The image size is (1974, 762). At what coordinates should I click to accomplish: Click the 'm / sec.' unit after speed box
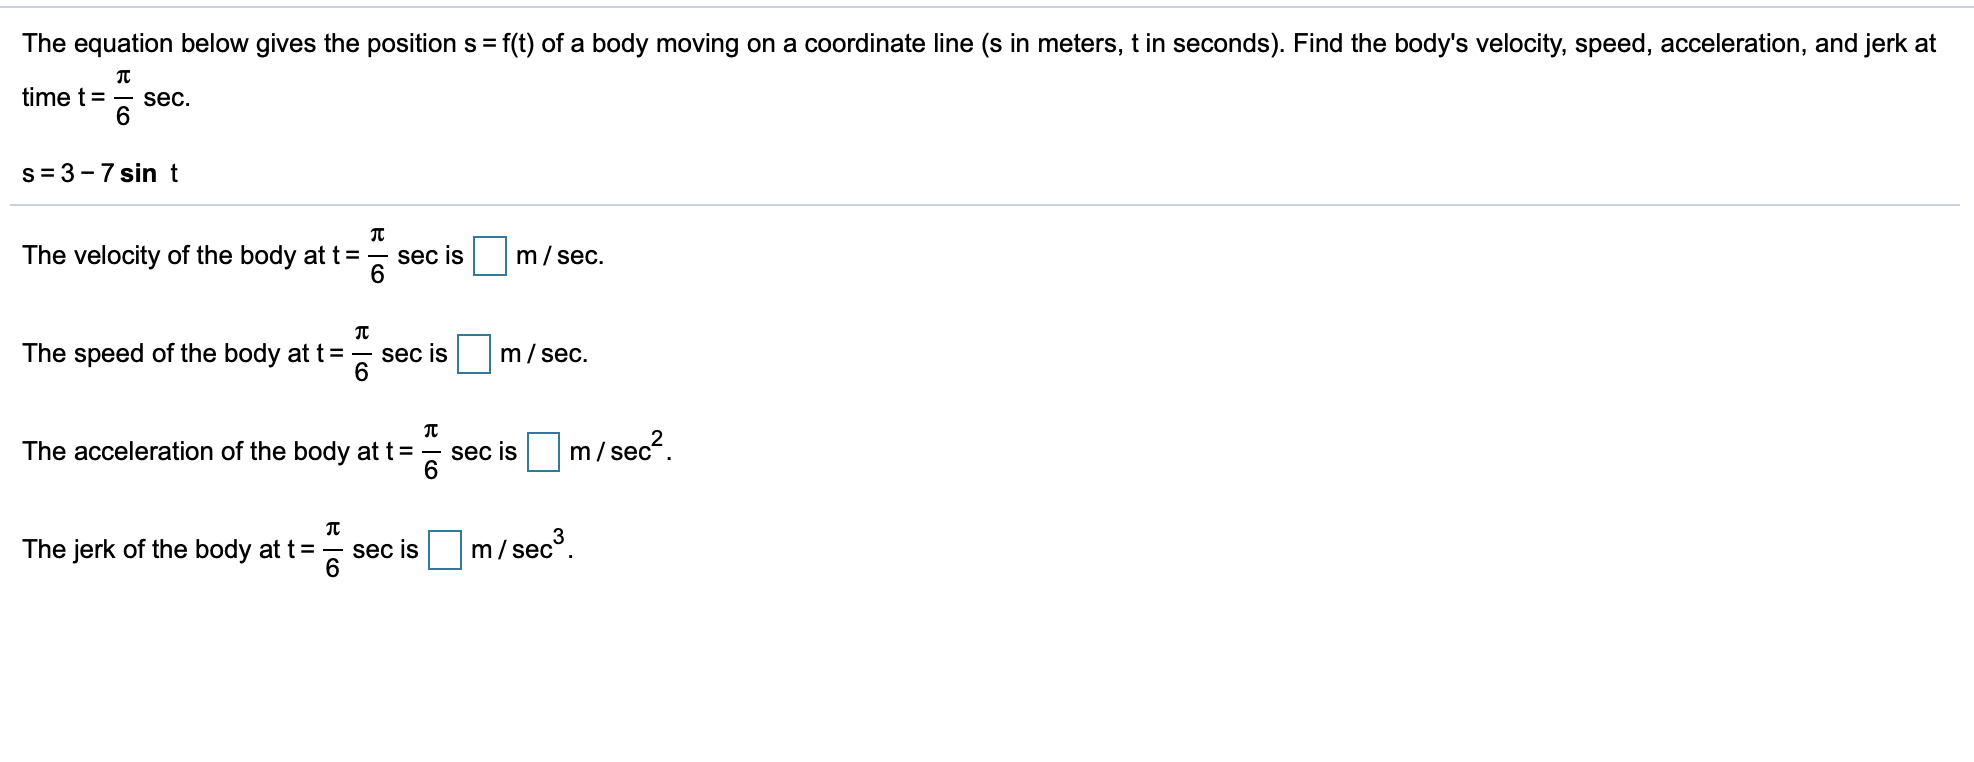click(x=543, y=354)
